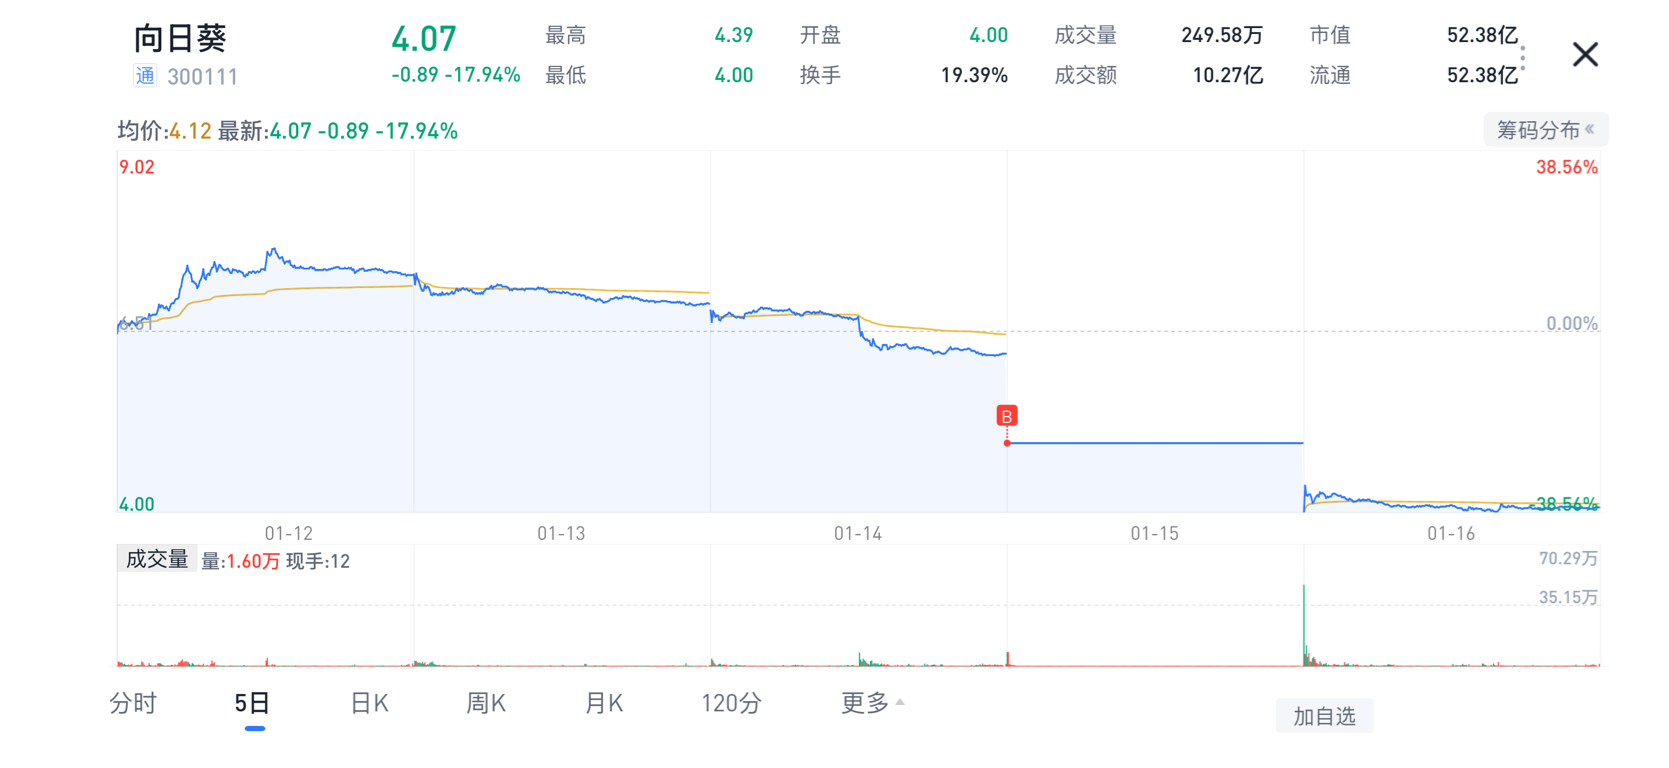
Task: Expand the 筹码分布 panel
Action: pos(1545,130)
